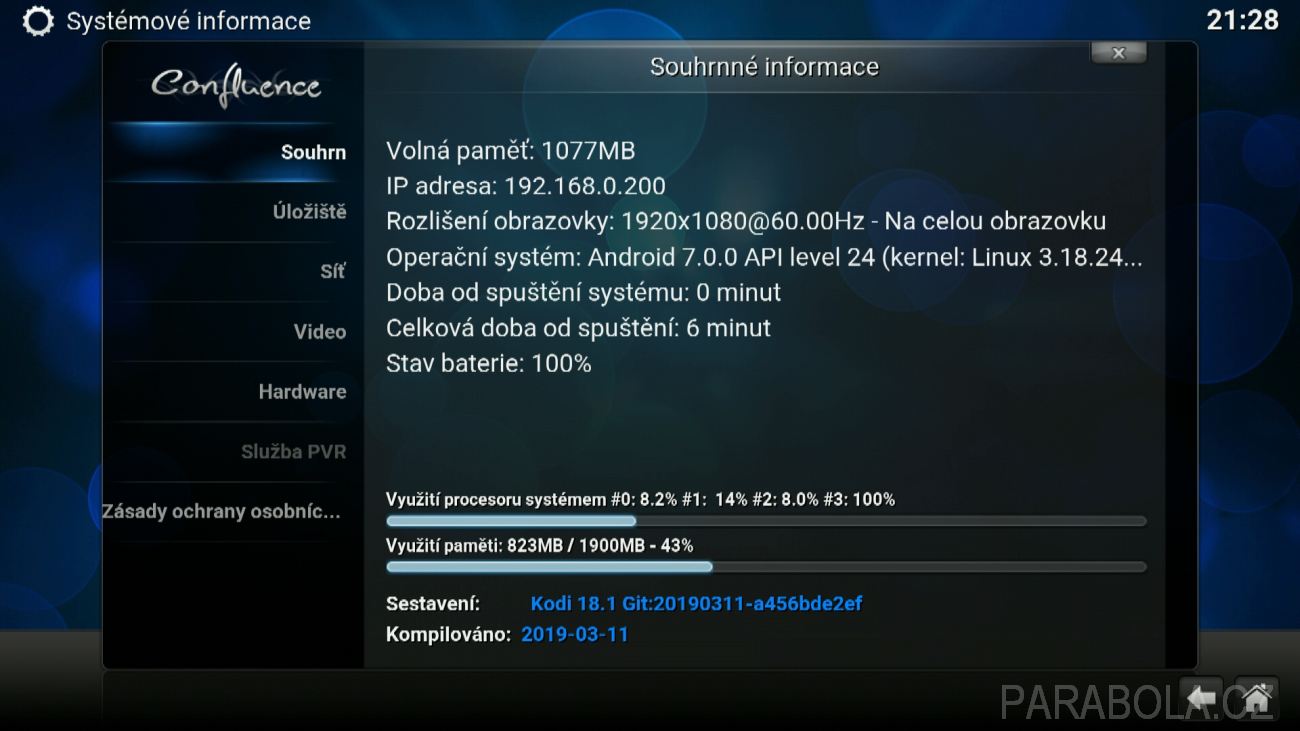Click the clock showing 21:28
Viewport: 1300px width, 731px height.
(x=1242, y=20)
